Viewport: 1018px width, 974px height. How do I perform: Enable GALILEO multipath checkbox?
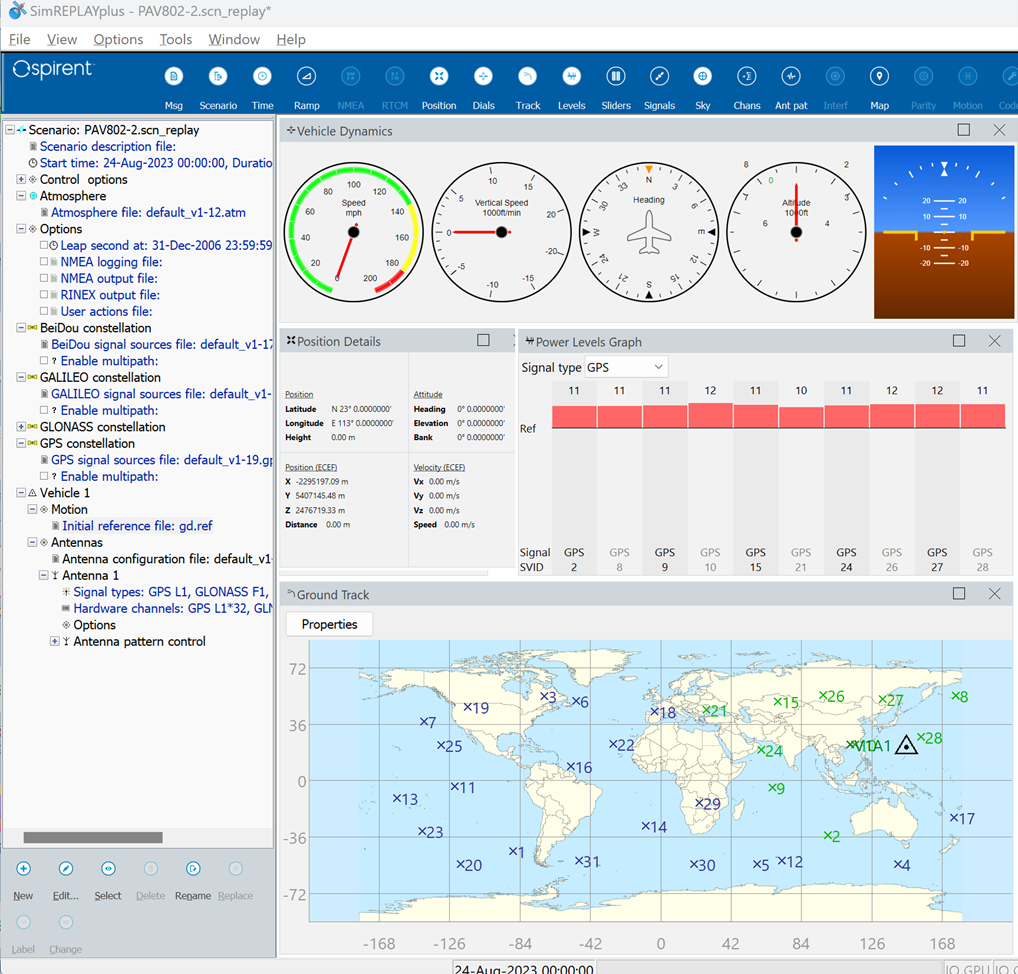[x=43, y=410]
